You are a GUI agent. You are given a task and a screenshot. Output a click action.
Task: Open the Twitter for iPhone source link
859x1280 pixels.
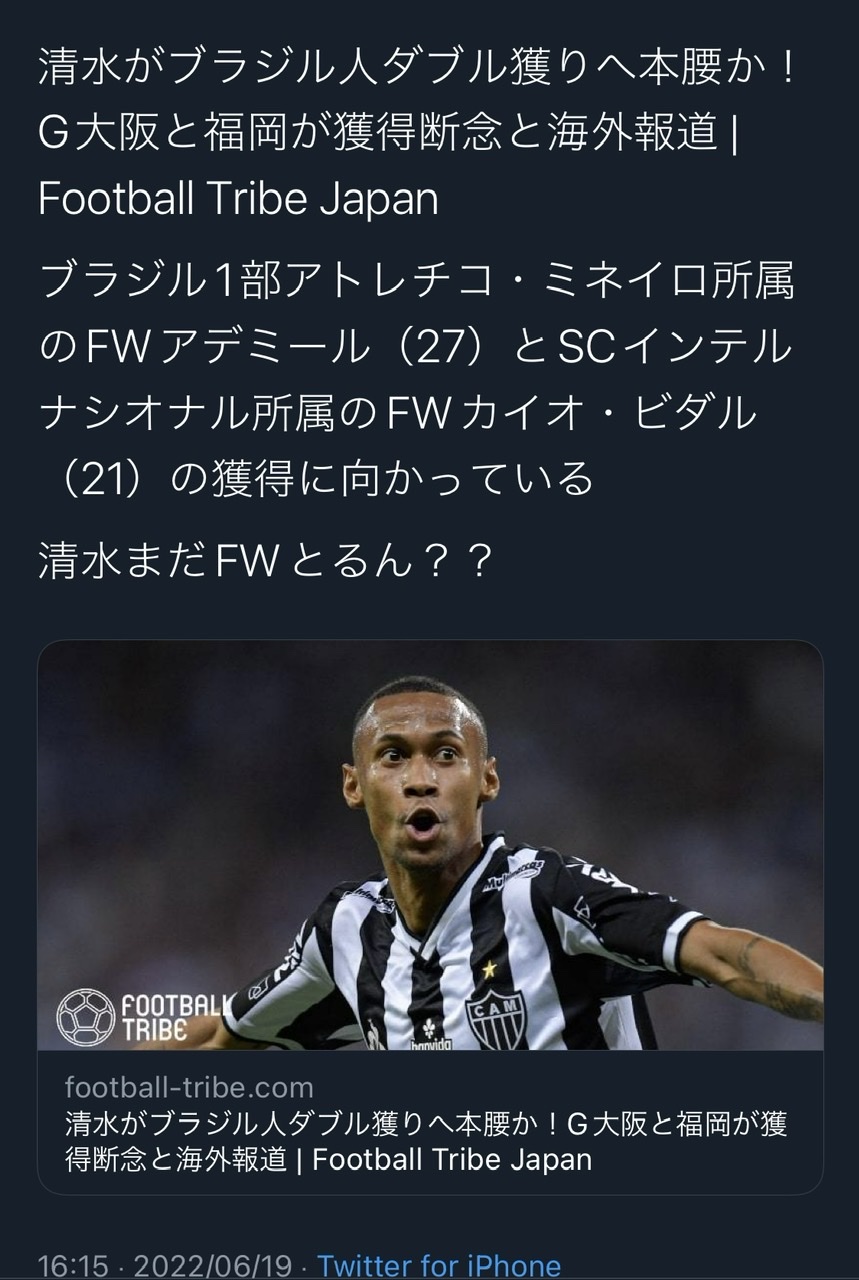pos(439,1266)
